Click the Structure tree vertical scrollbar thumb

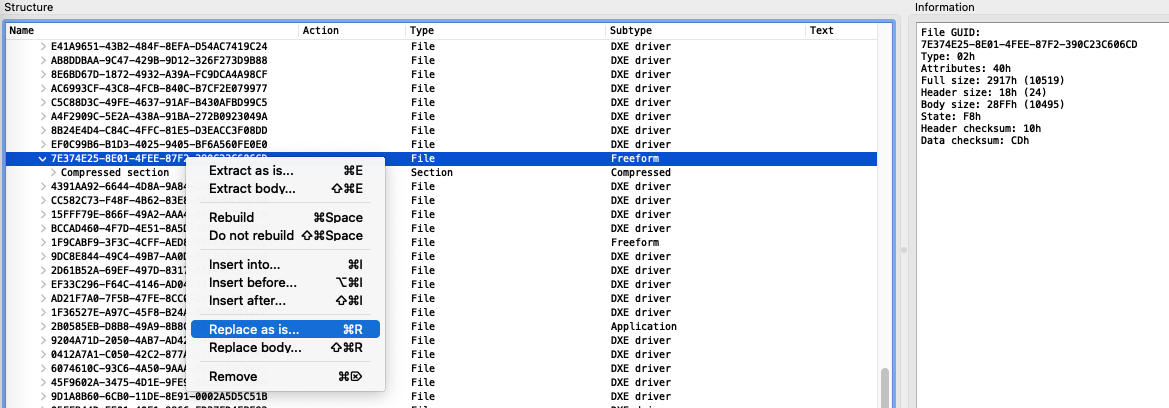[885, 386]
